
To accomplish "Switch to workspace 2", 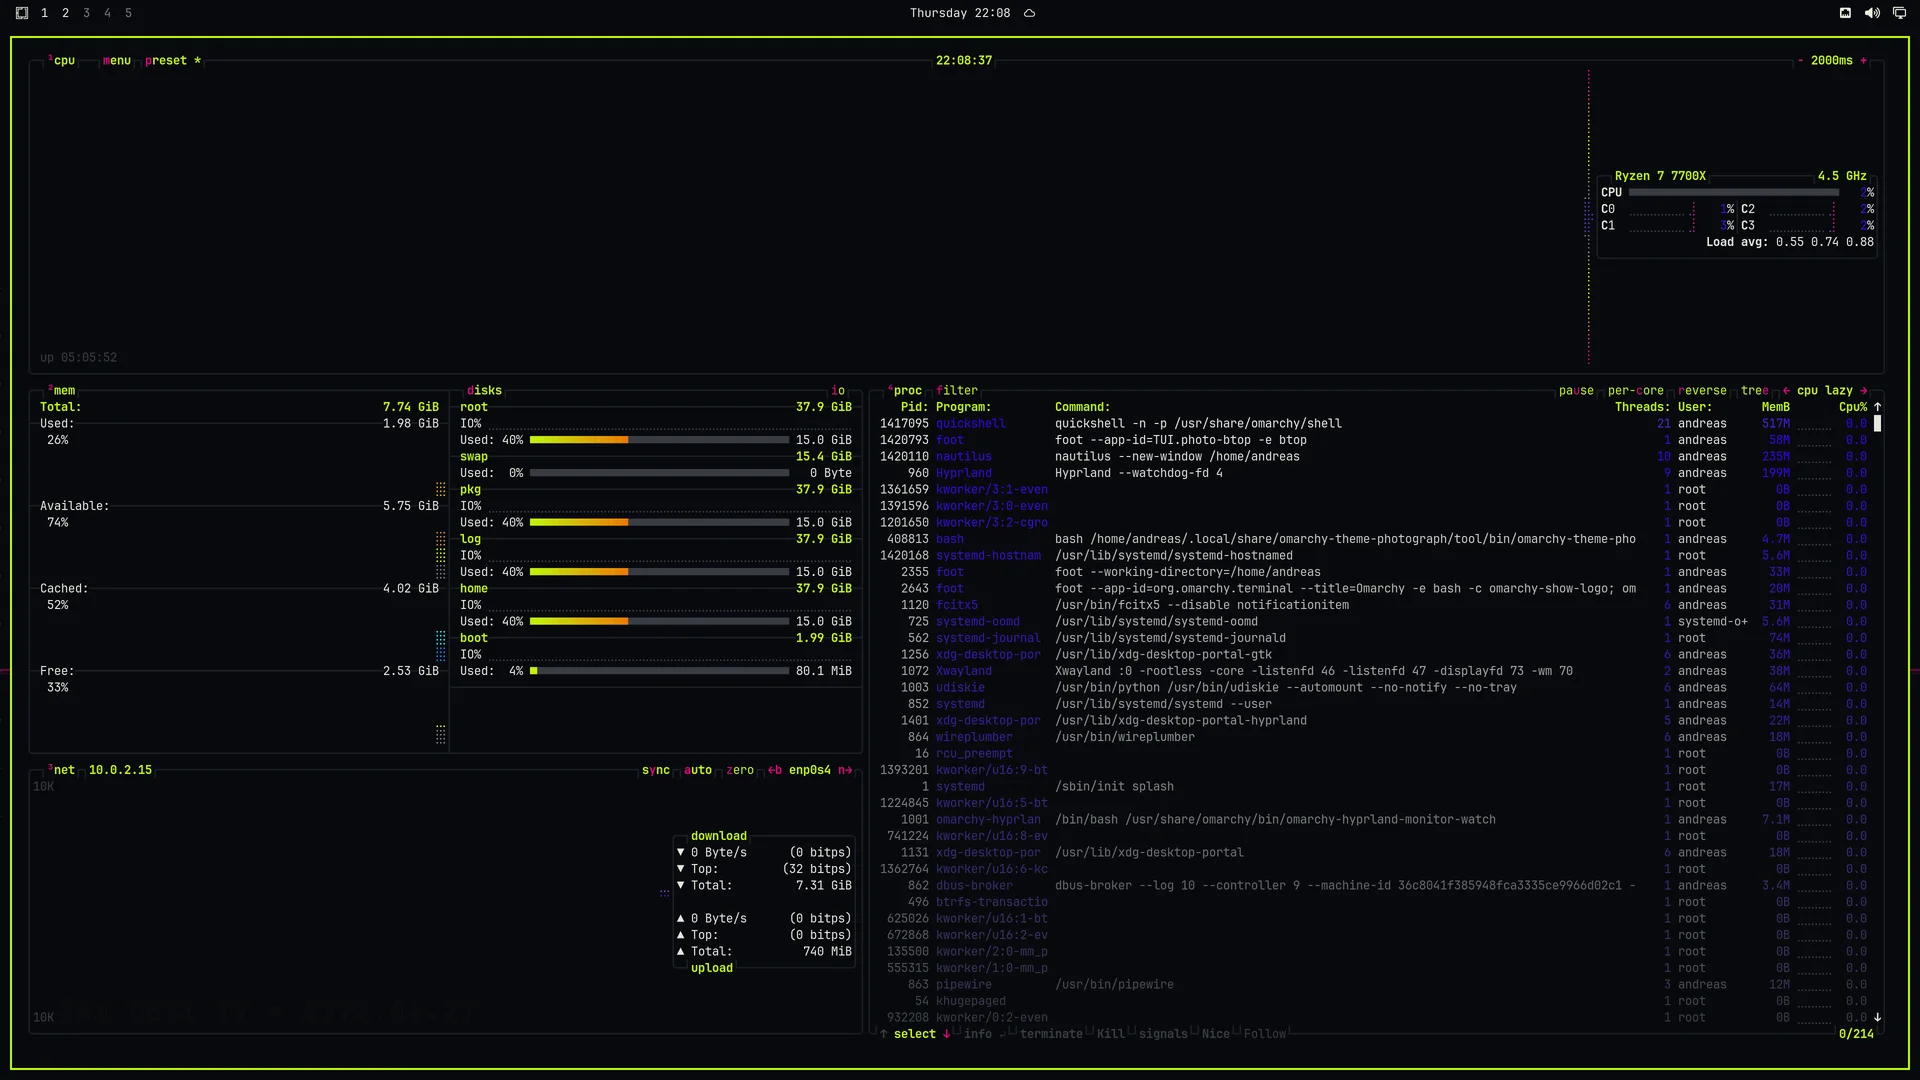I will click(x=66, y=13).
